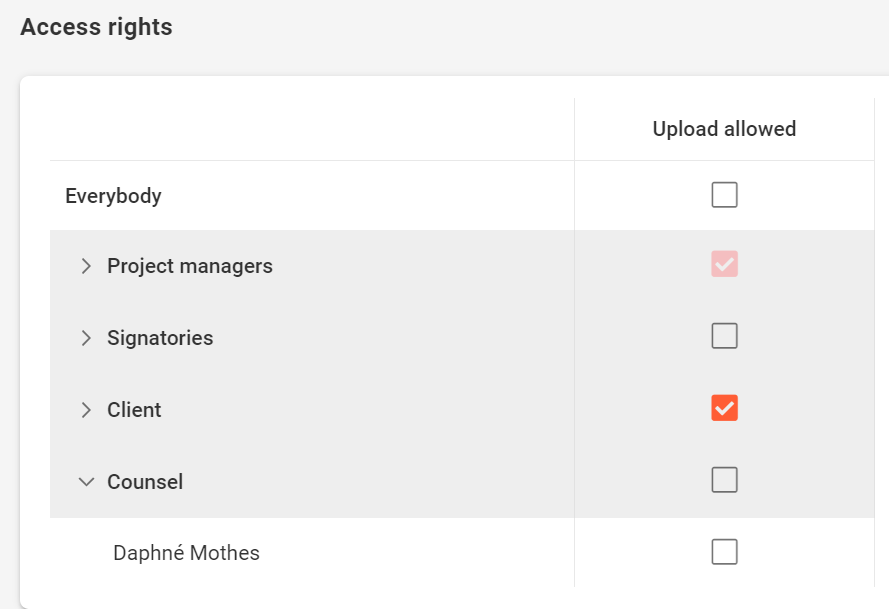Select the Everybody row label
889x609 pixels.
pyautogui.click(x=113, y=196)
